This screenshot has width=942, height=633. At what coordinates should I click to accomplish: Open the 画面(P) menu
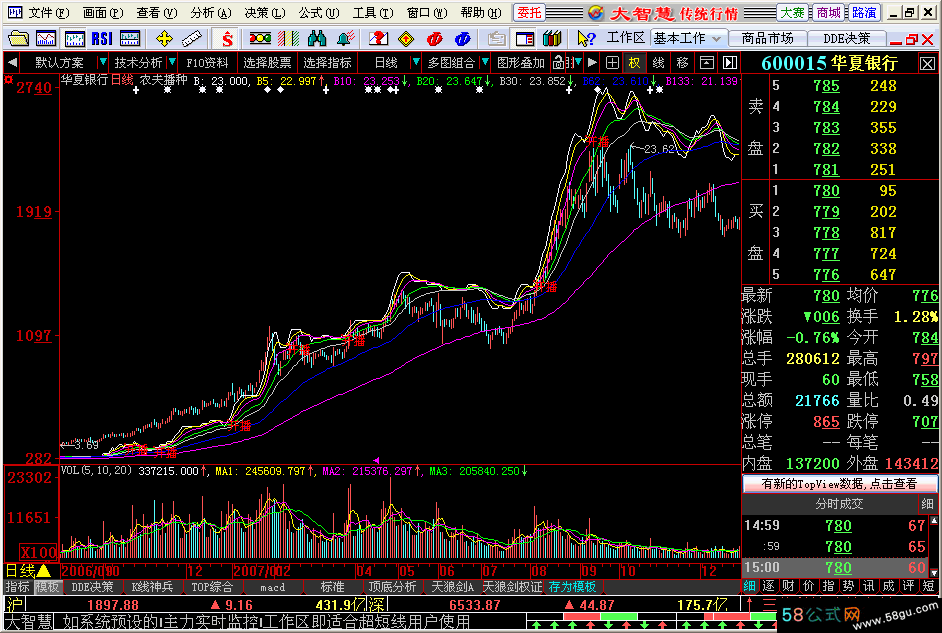(102, 13)
